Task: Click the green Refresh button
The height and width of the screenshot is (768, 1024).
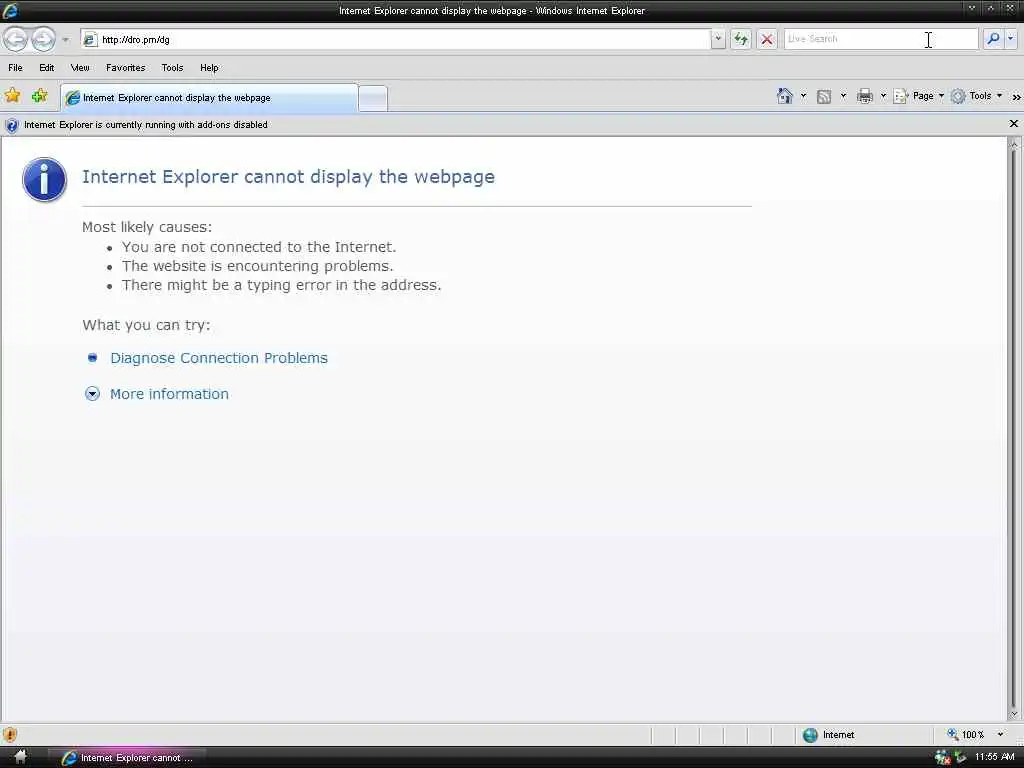Action: [x=741, y=39]
